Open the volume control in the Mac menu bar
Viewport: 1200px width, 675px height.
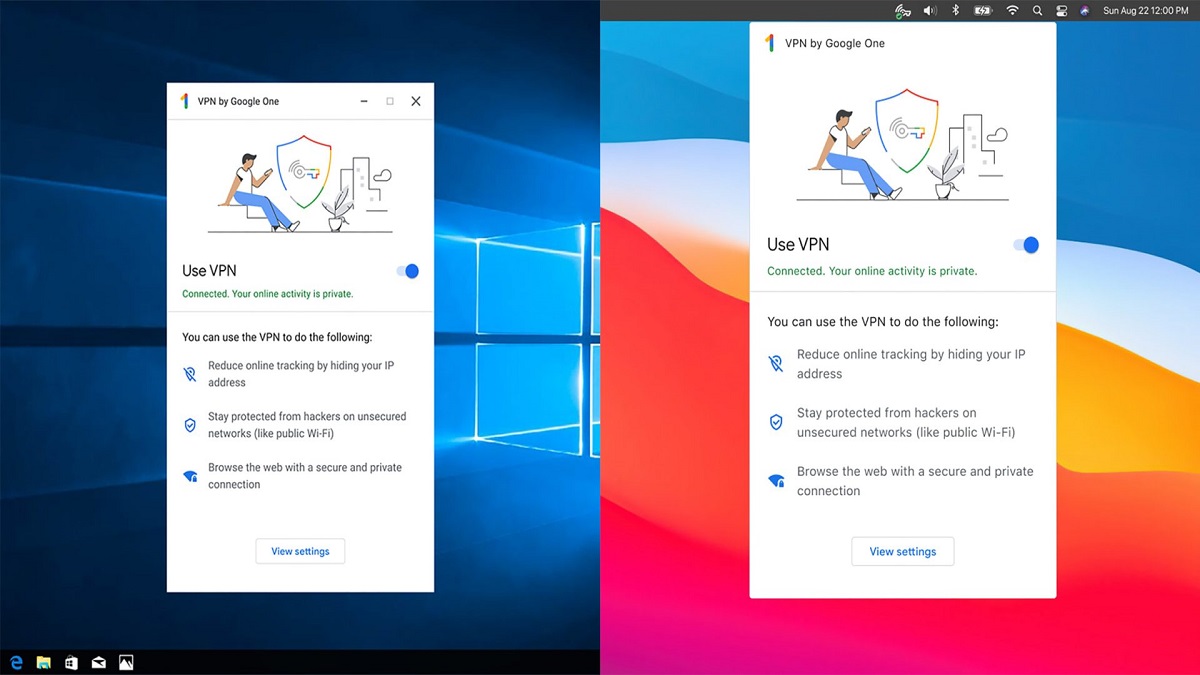pyautogui.click(x=930, y=10)
